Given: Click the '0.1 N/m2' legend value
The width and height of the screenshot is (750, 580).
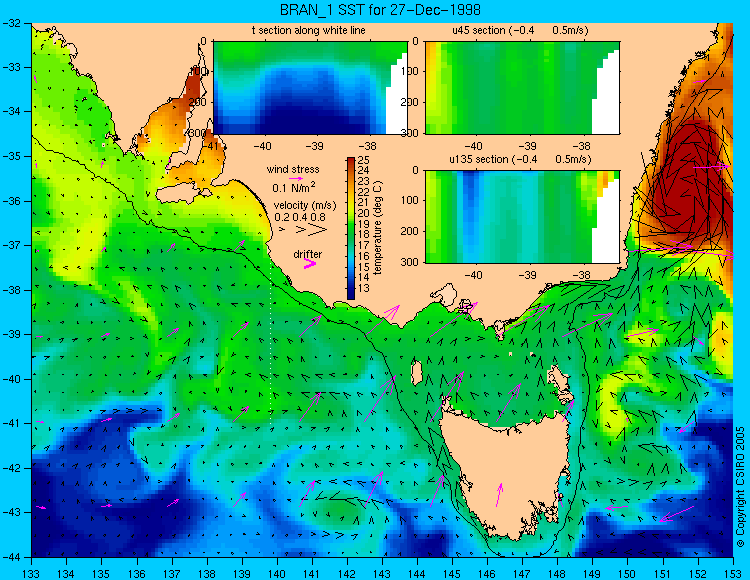Looking at the screenshot, I should [294, 187].
